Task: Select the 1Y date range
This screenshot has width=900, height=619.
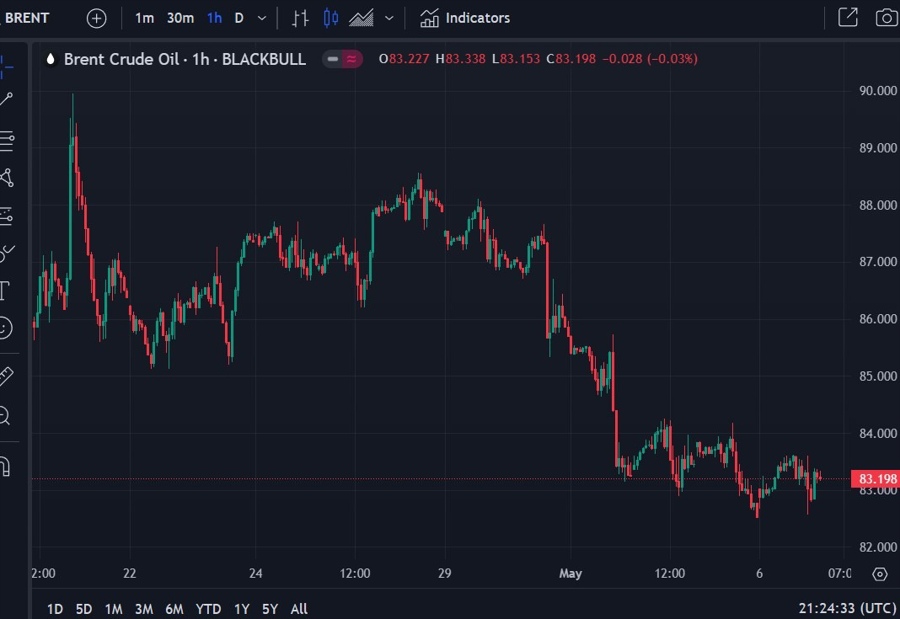Action: (x=242, y=609)
